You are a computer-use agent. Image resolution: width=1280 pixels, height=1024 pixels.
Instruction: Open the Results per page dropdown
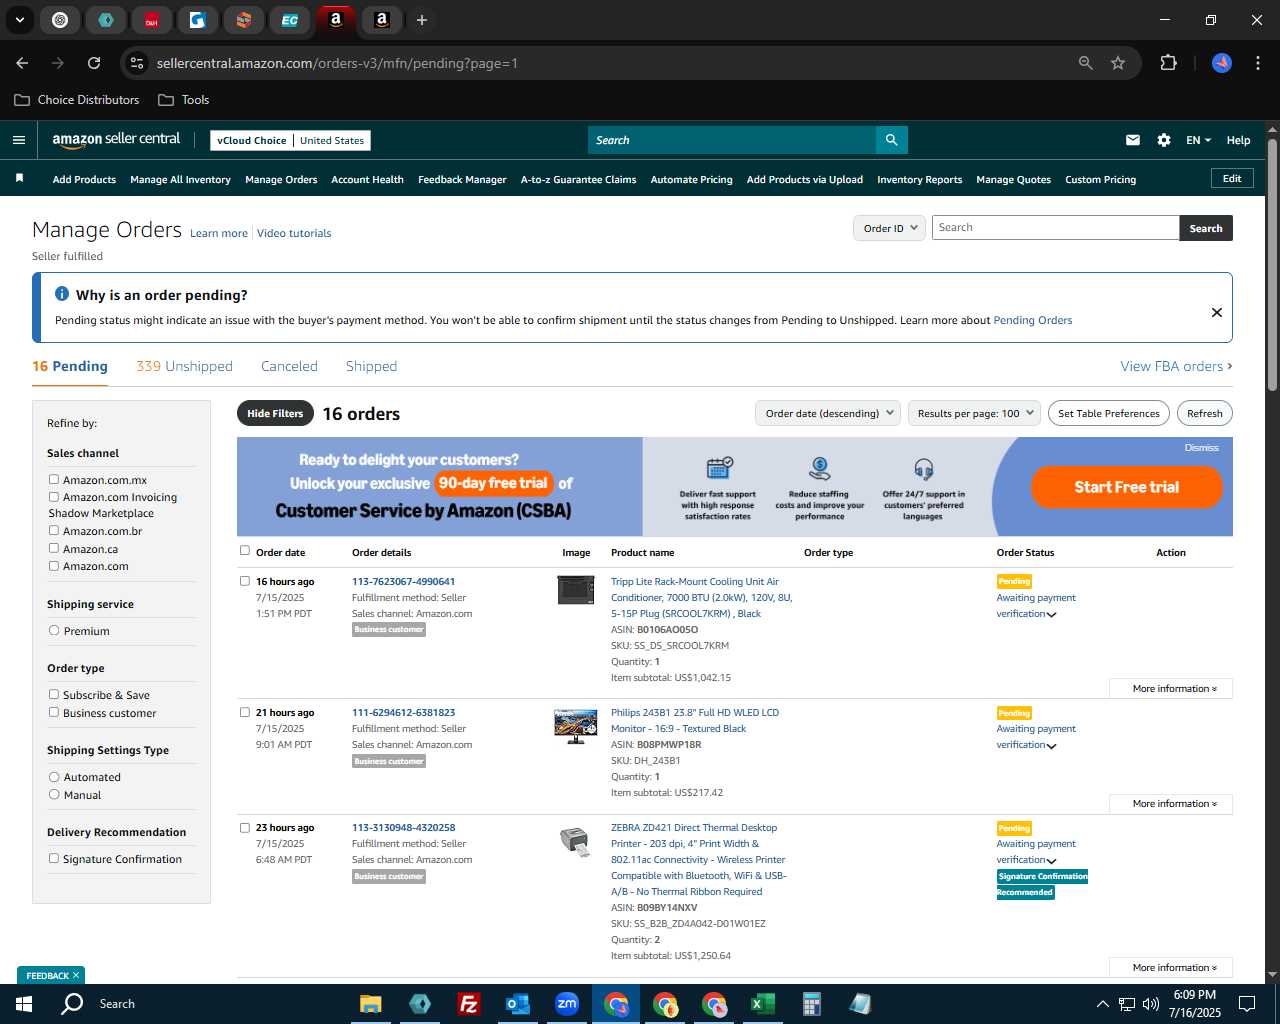pyautogui.click(x=974, y=413)
